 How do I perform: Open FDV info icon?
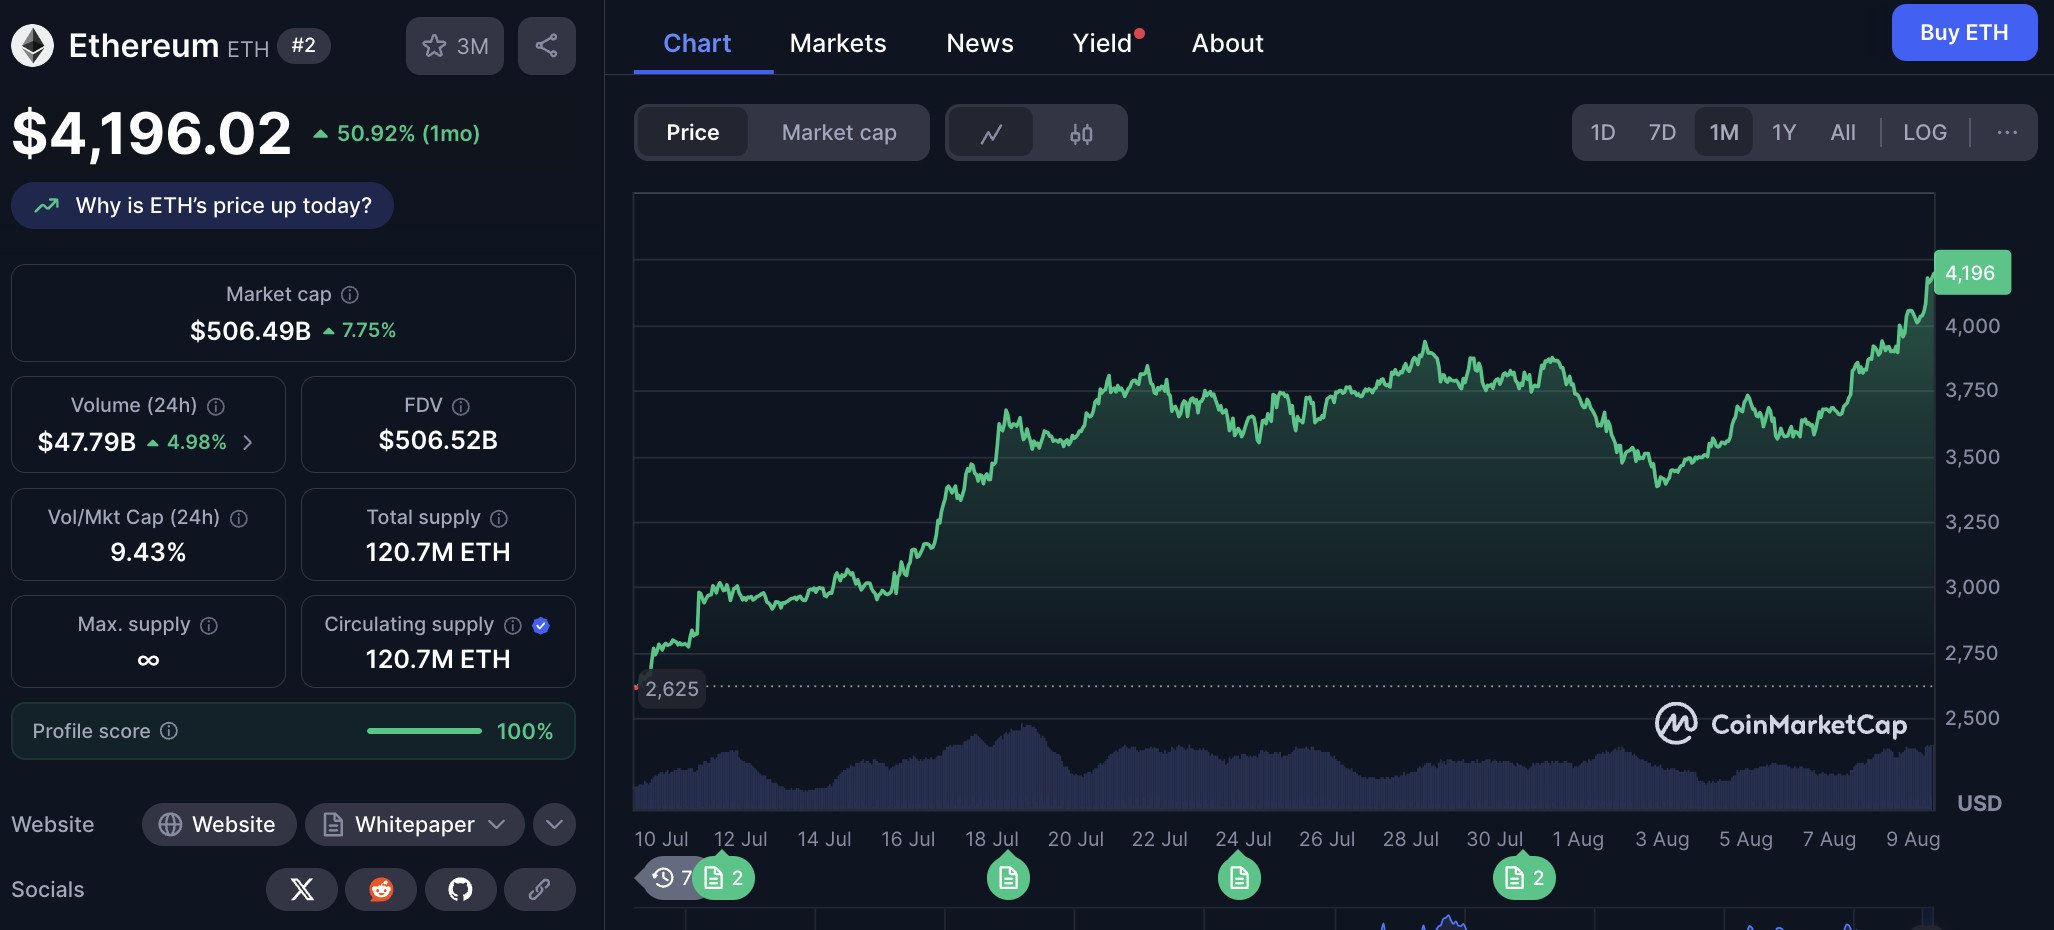pyautogui.click(x=461, y=406)
